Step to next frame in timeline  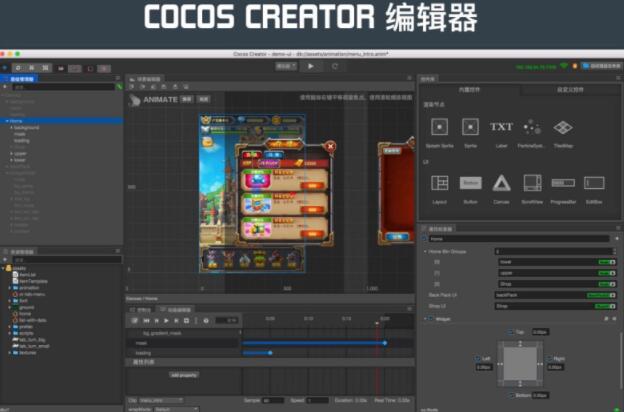(x=176, y=320)
